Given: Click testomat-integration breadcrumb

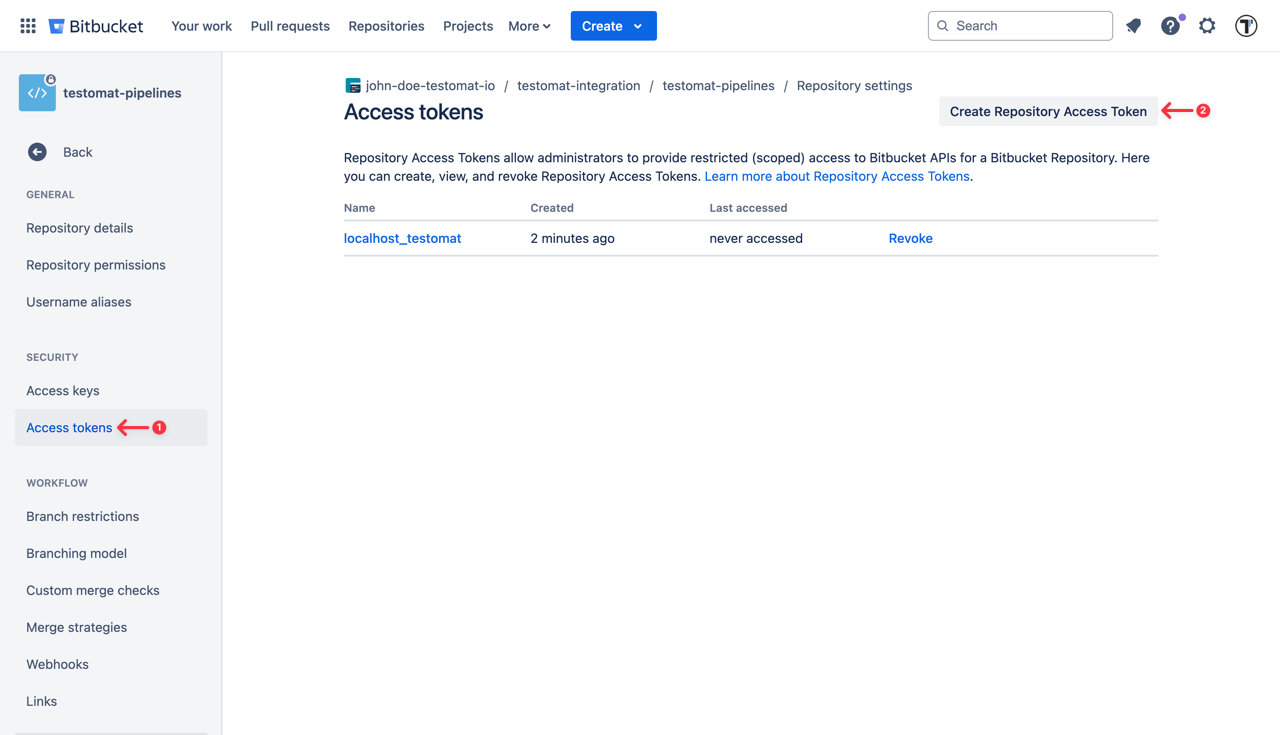Looking at the screenshot, I should pyautogui.click(x=578, y=86).
